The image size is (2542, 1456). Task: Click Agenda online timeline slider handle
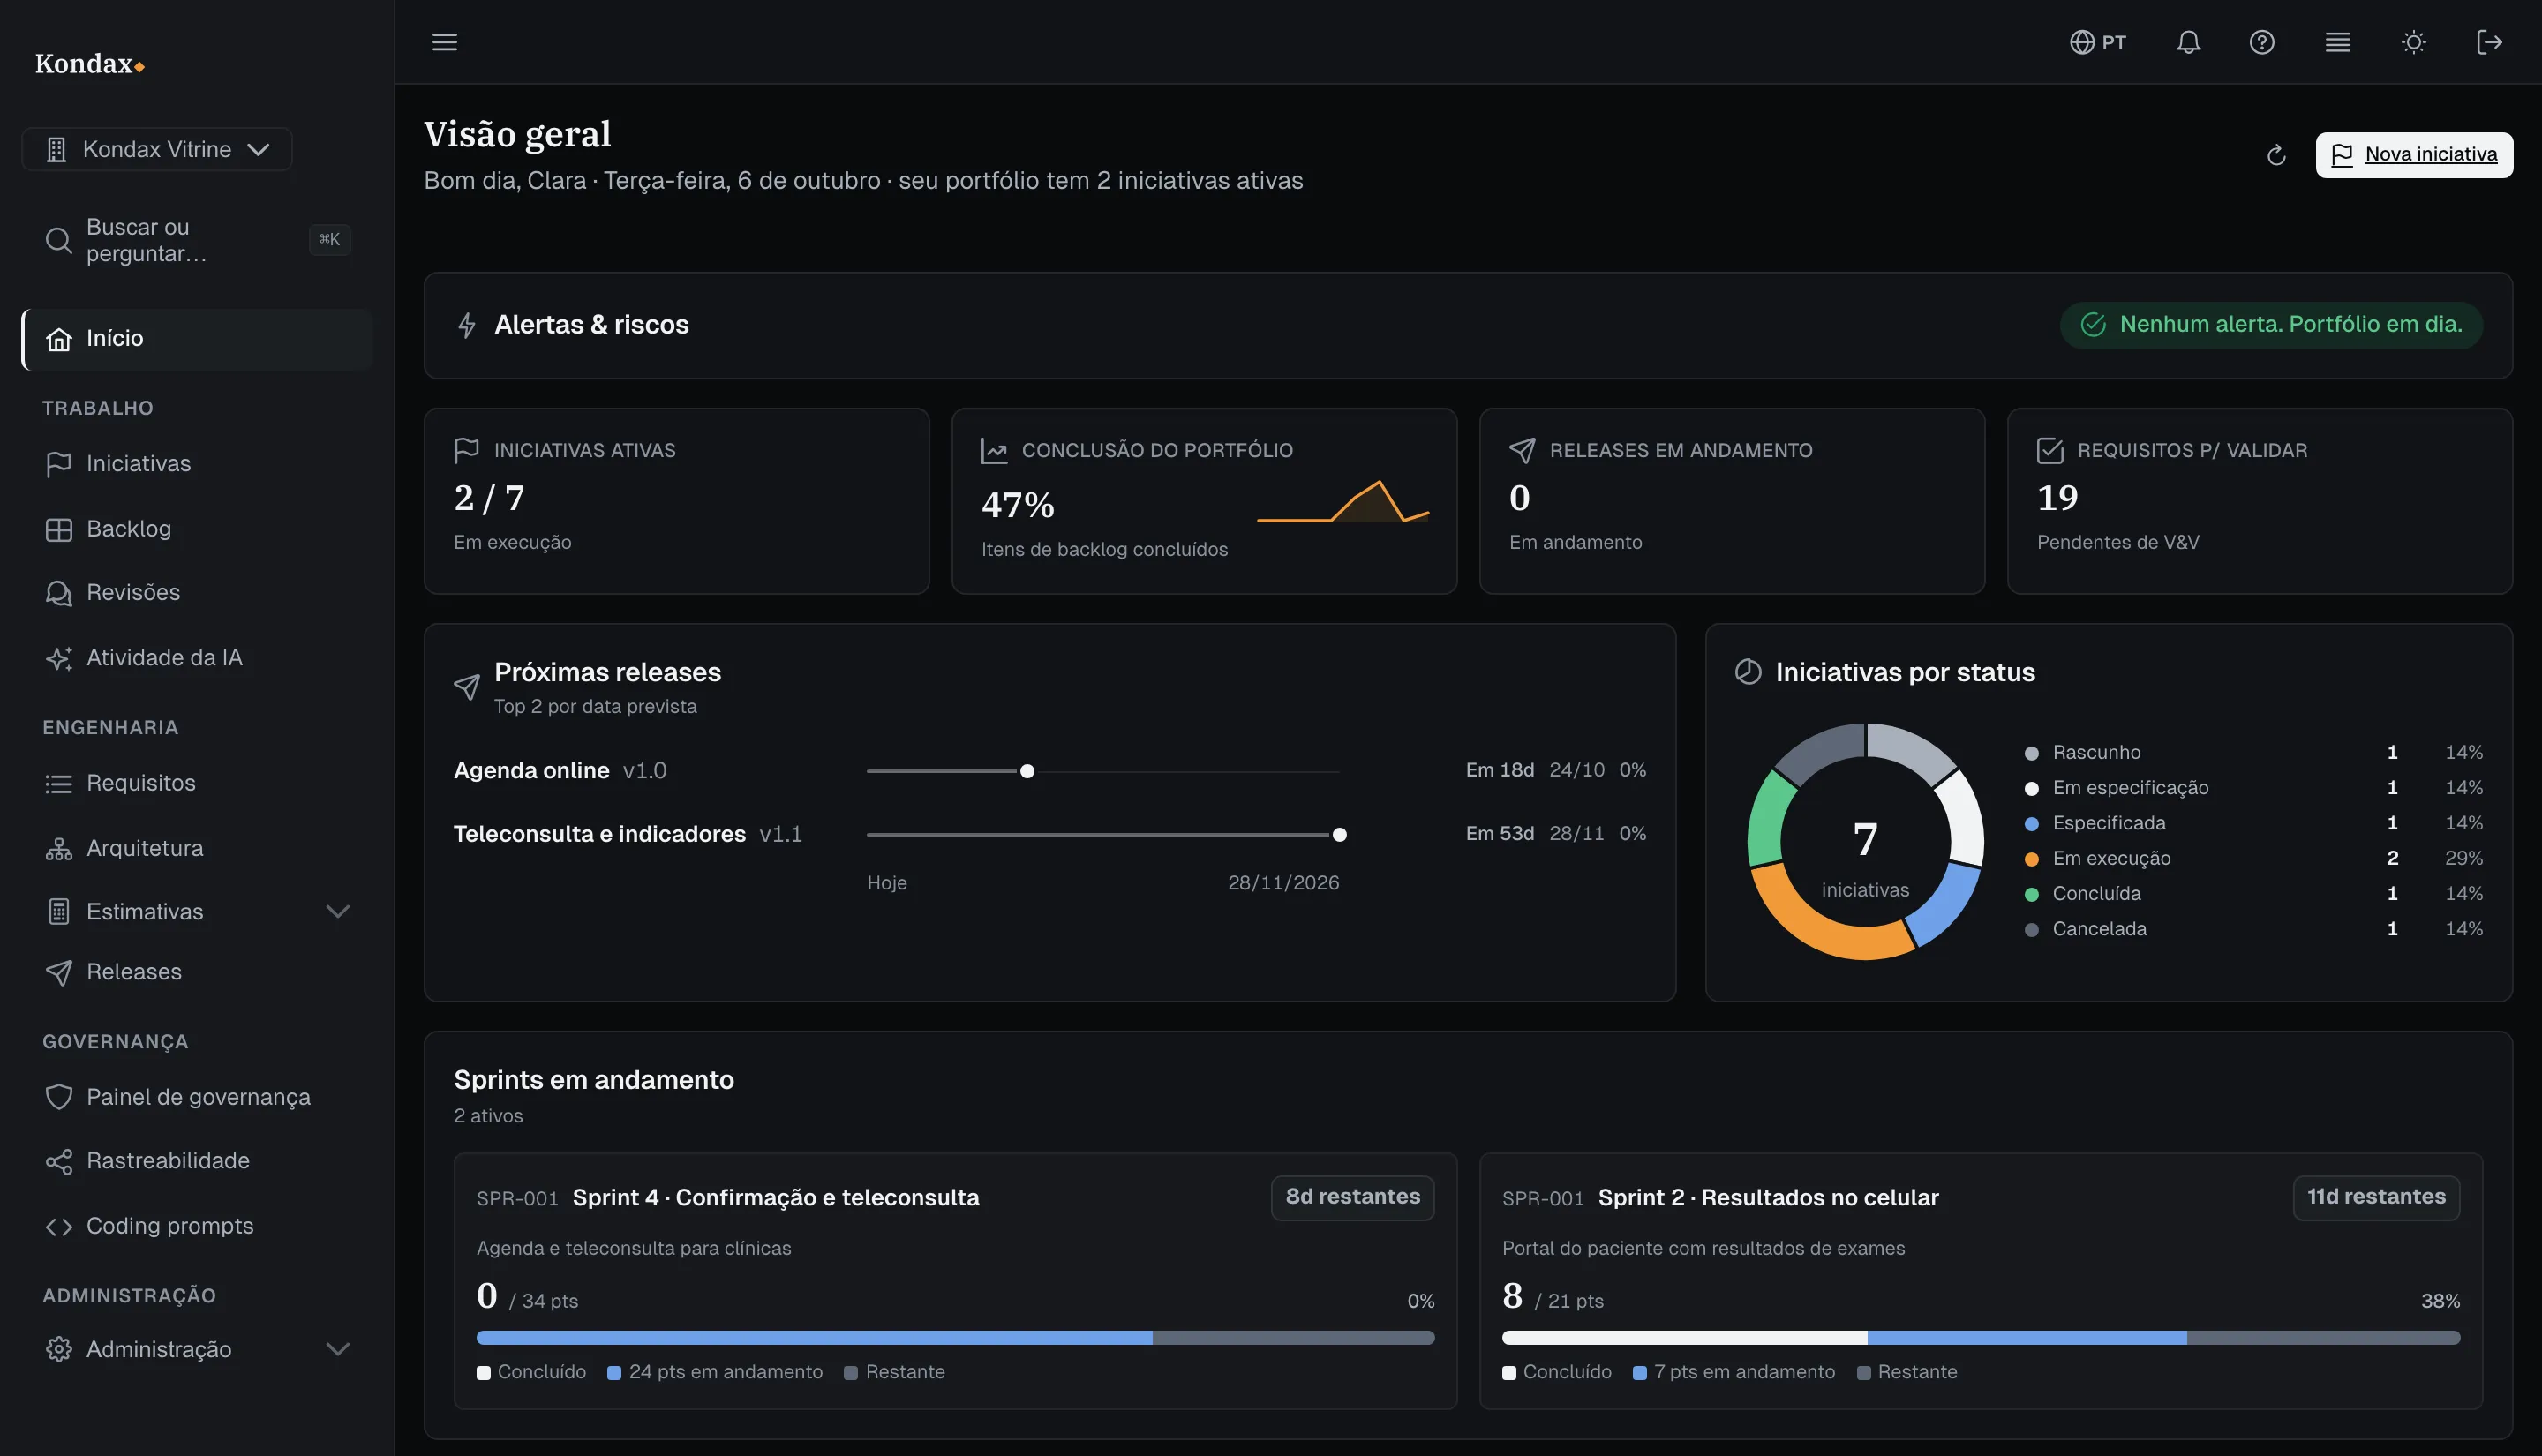click(x=1027, y=771)
